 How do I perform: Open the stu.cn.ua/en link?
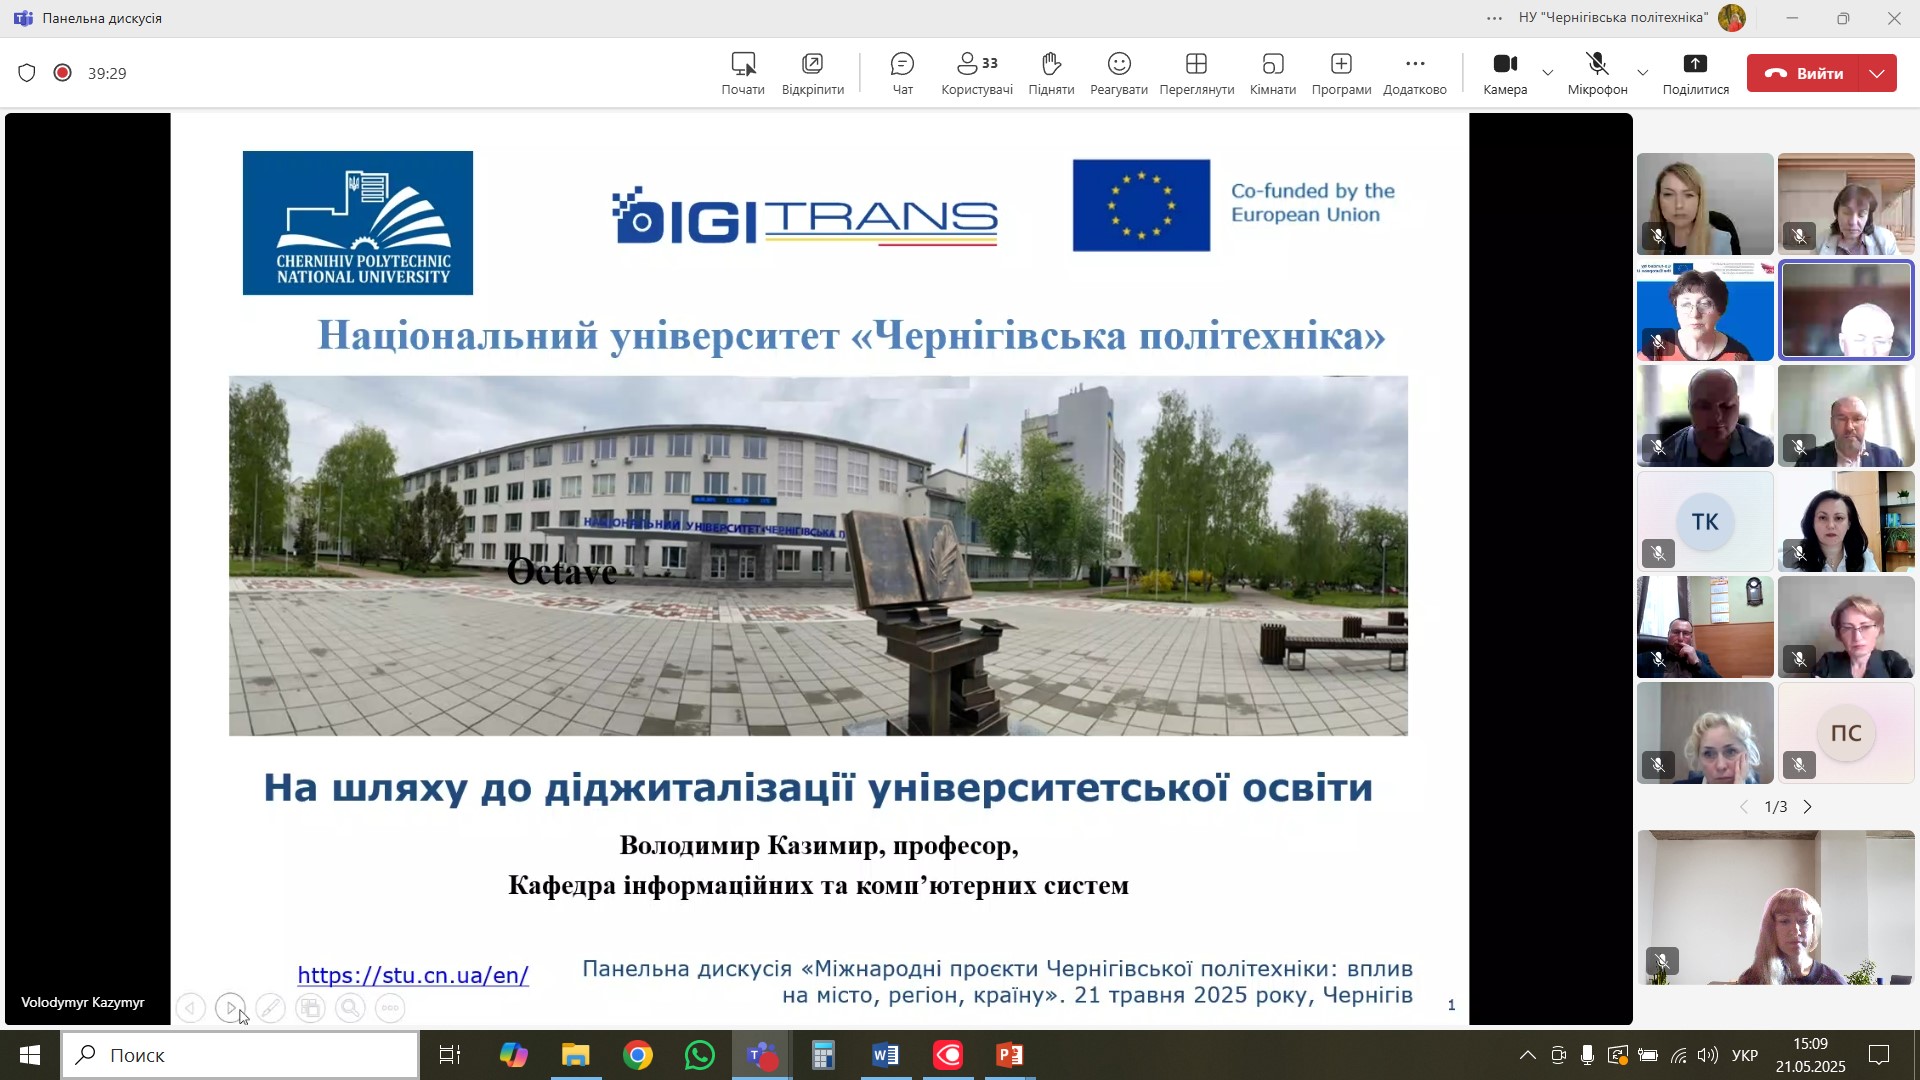coord(413,975)
